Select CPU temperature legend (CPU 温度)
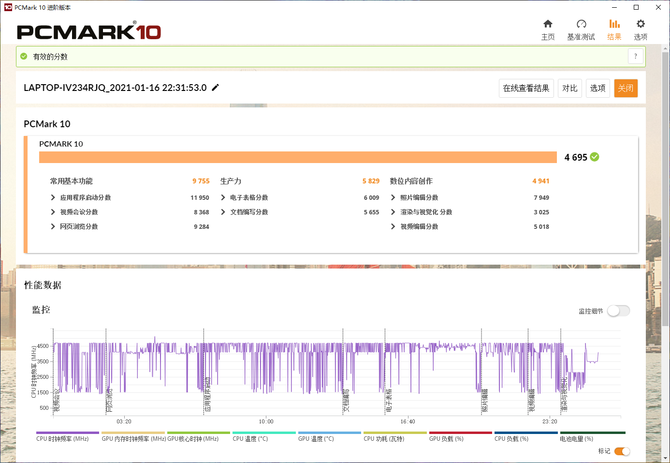Screen dimensions: 670x463 (264, 437)
